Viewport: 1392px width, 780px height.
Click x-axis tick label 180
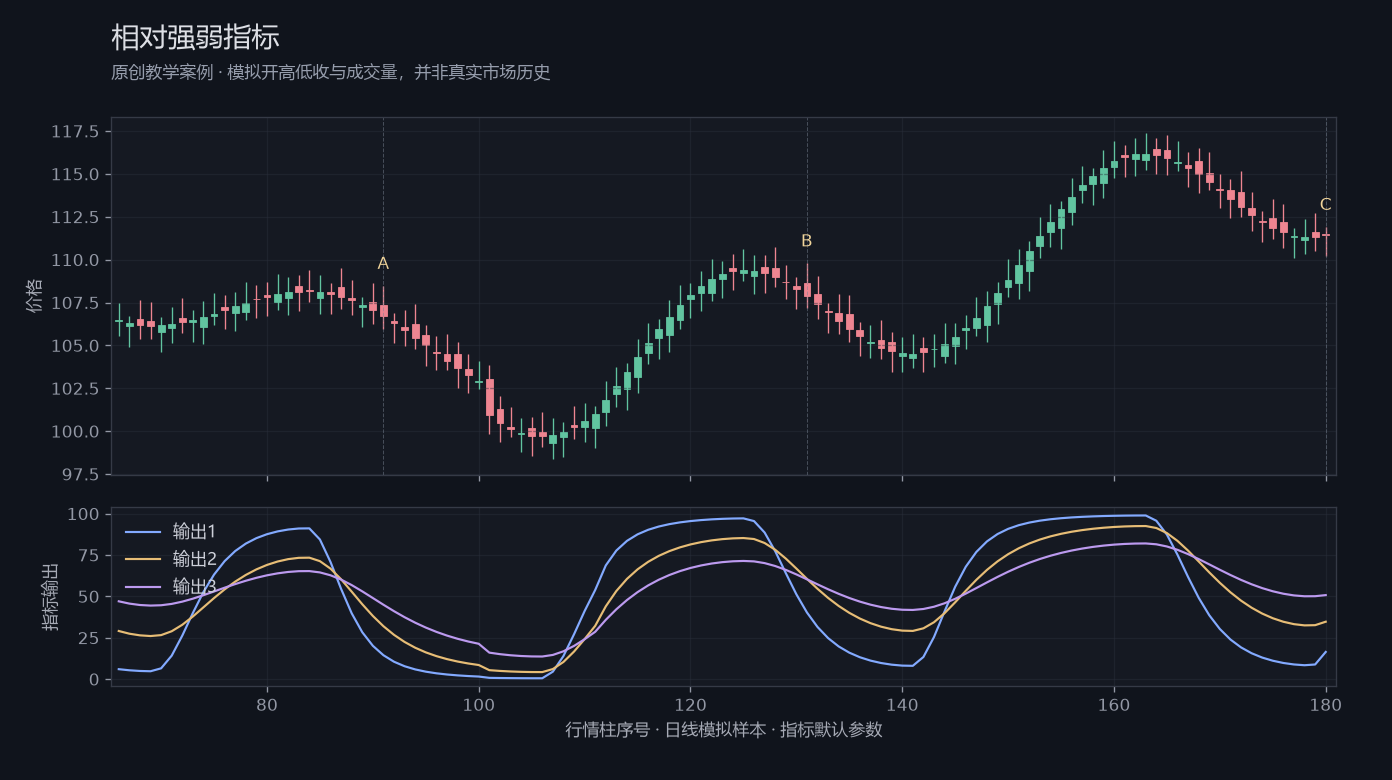click(x=1326, y=703)
